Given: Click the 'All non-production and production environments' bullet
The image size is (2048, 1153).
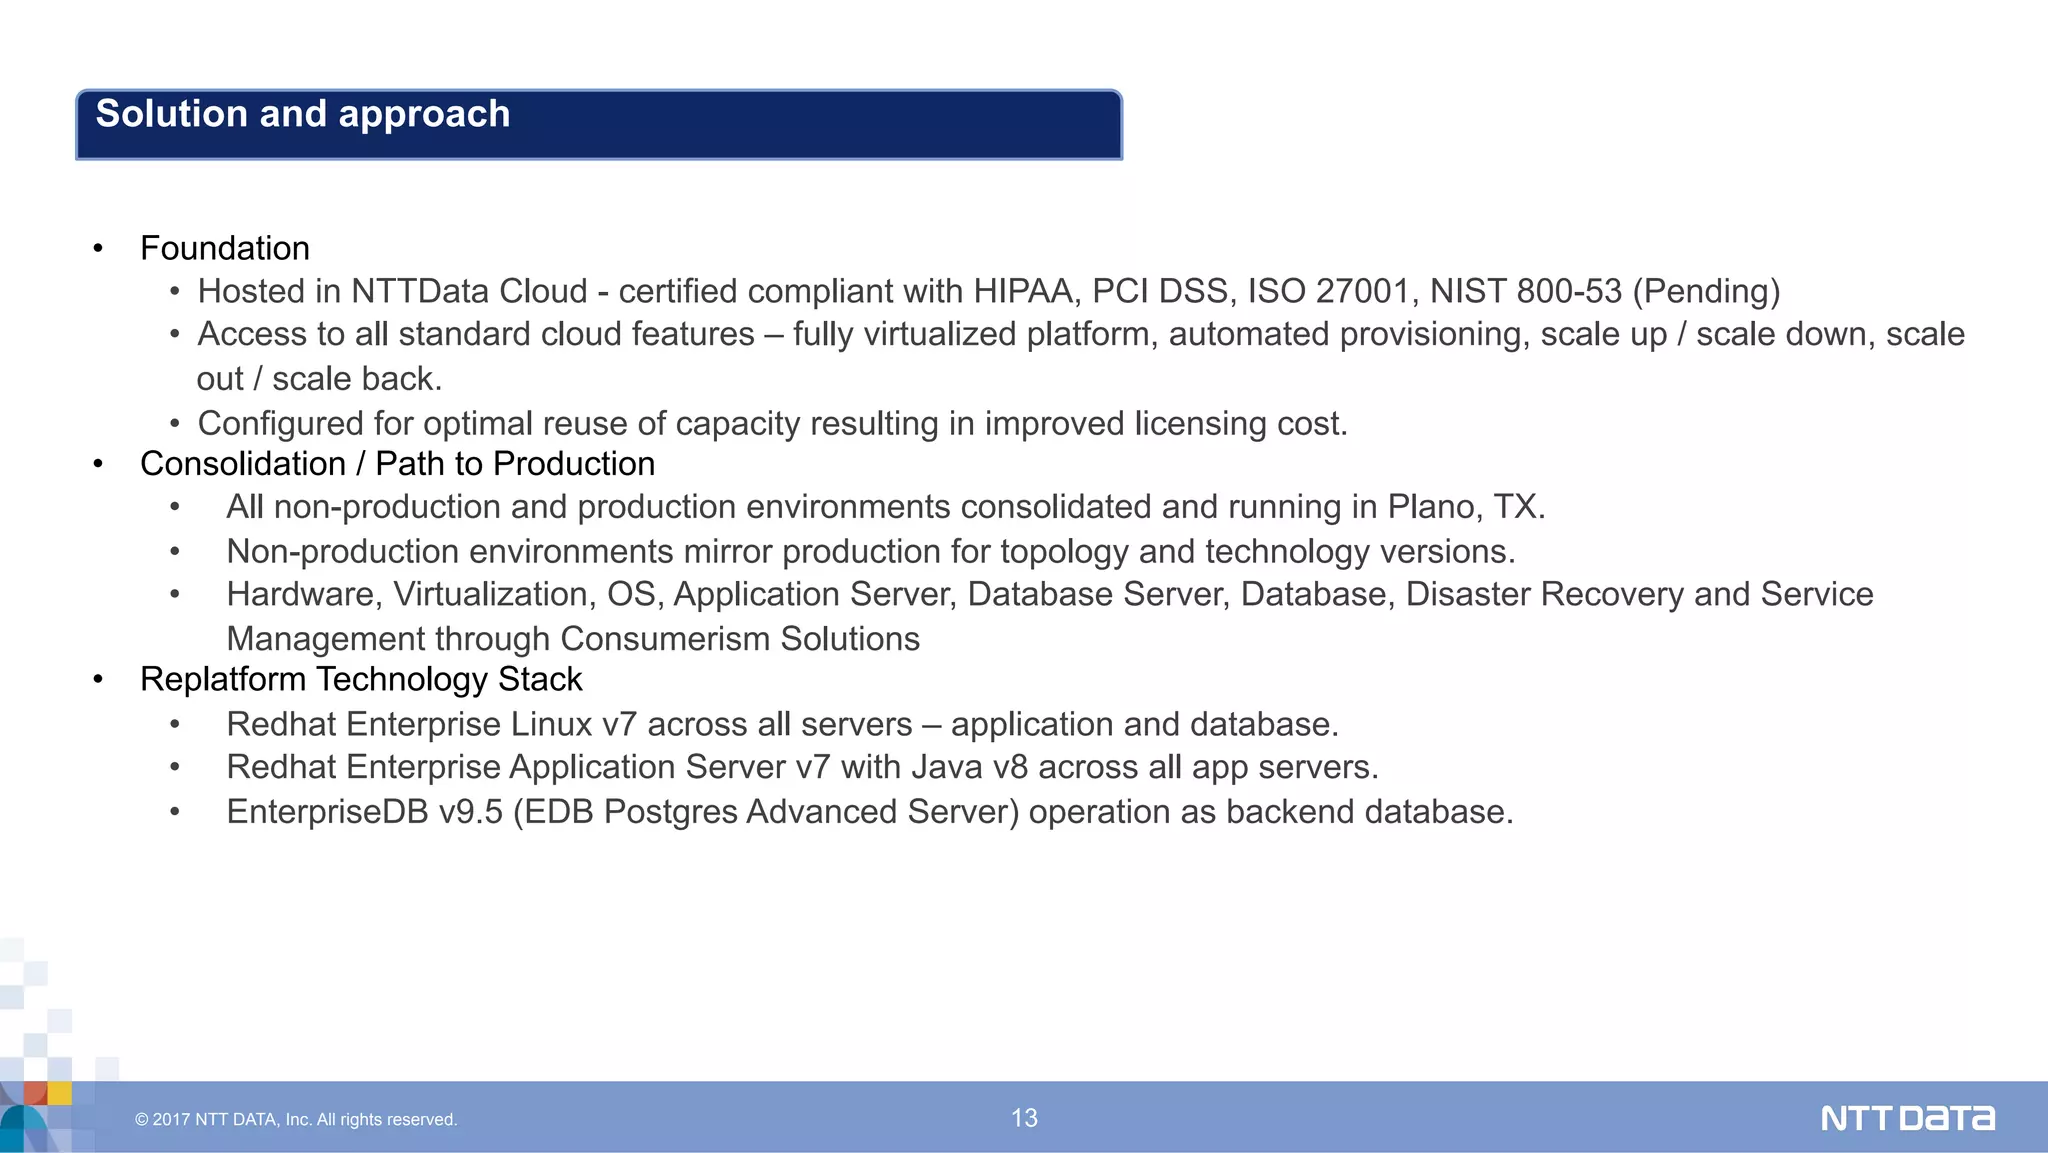Looking at the screenshot, I should [886, 507].
